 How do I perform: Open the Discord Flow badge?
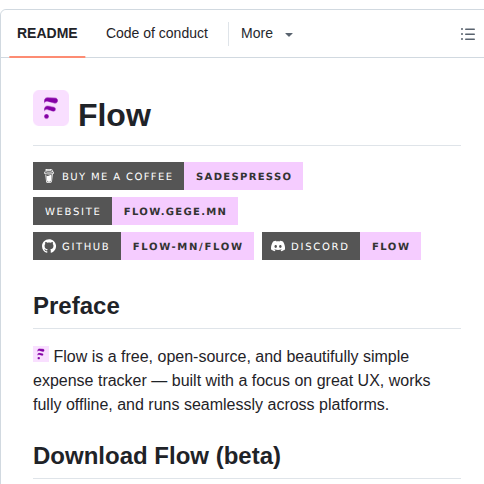[341, 246]
